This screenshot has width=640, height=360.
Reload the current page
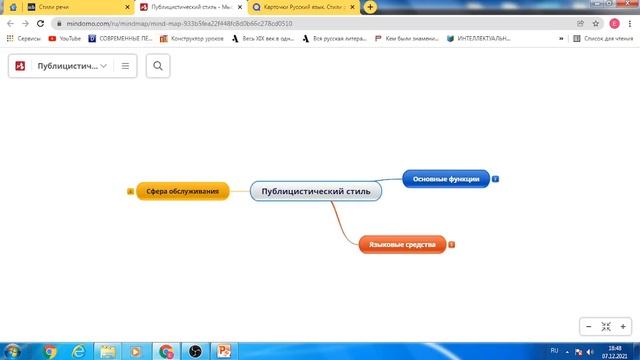tap(40, 23)
